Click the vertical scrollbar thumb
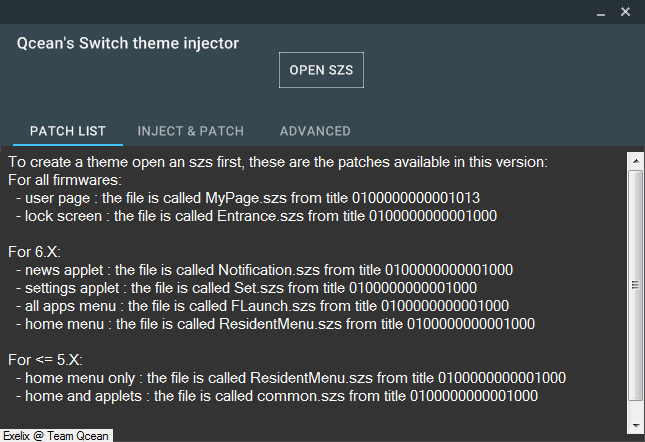 pos(634,285)
